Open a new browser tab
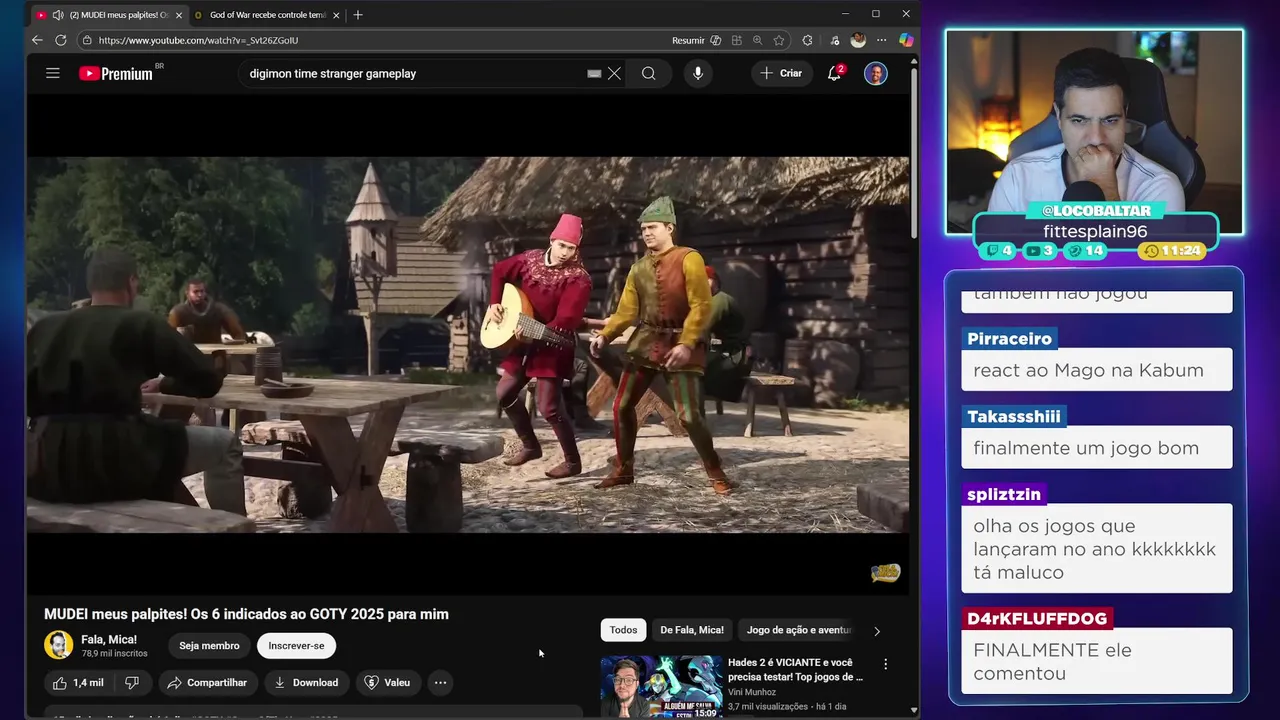Image resolution: width=1280 pixels, height=720 pixels. click(358, 15)
